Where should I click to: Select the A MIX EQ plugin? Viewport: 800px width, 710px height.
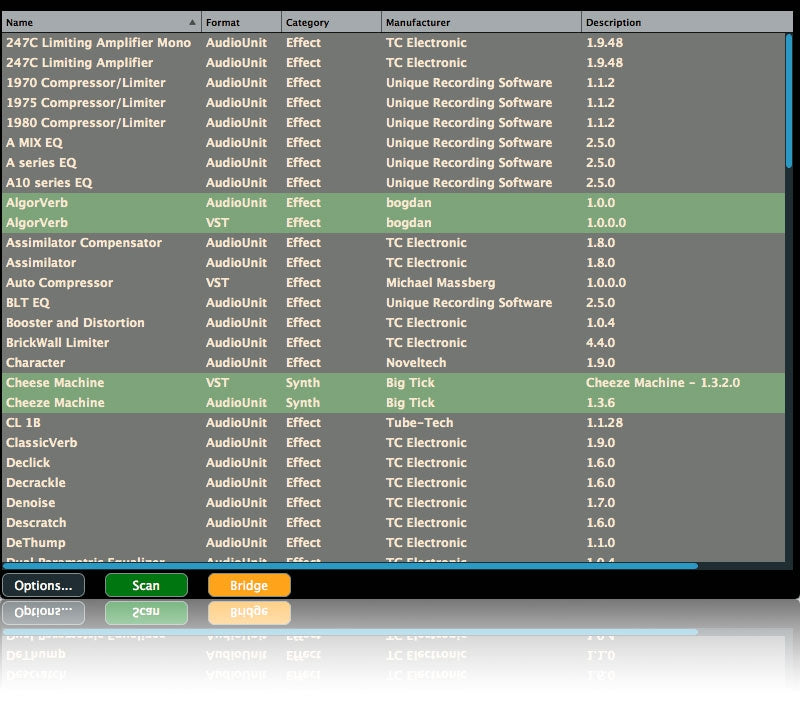coord(393,143)
